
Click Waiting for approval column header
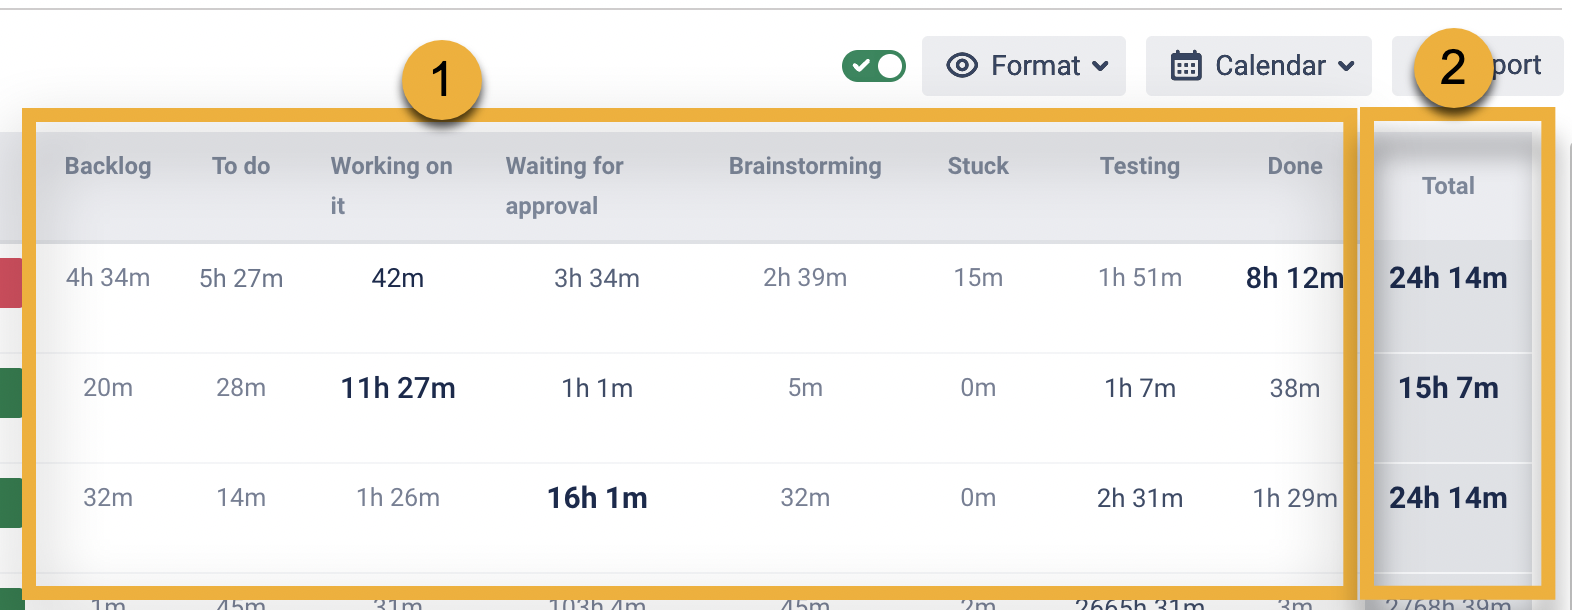pos(564,185)
